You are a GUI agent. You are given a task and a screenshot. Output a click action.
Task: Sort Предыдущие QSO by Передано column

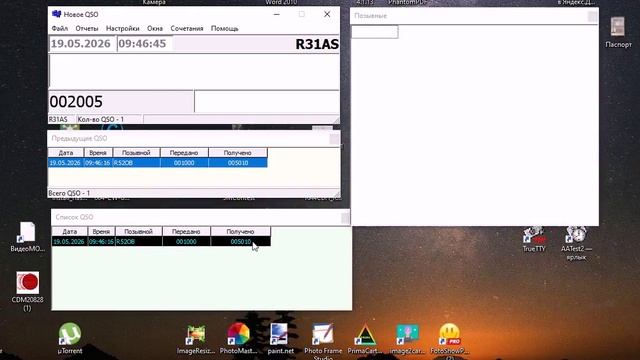[x=184, y=153]
